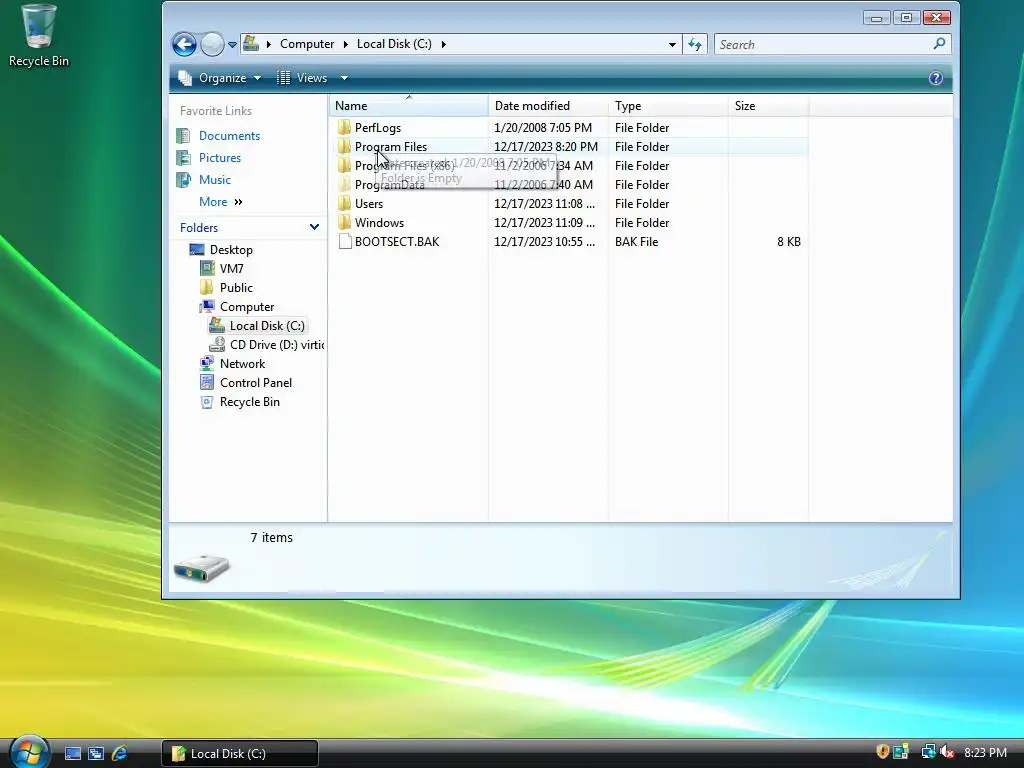The height and width of the screenshot is (768, 1024).
Task: Select Public in the folder tree
Action: pyautogui.click(x=236, y=287)
